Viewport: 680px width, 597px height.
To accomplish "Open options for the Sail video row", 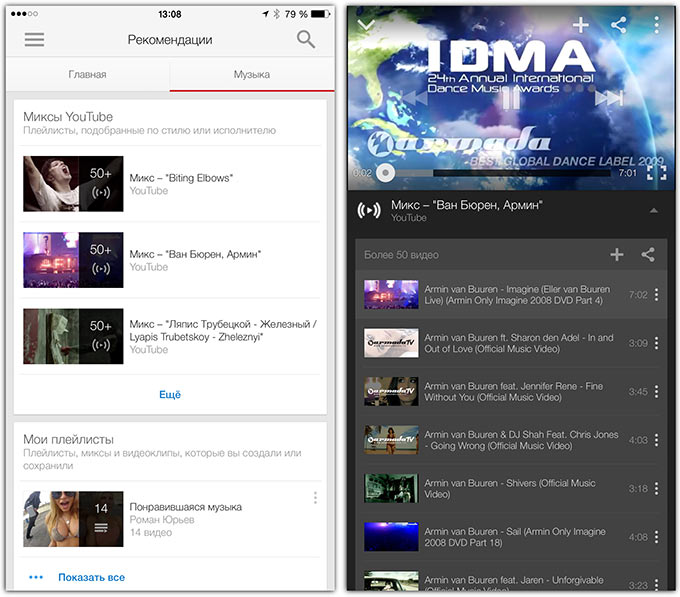I will point(657,537).
